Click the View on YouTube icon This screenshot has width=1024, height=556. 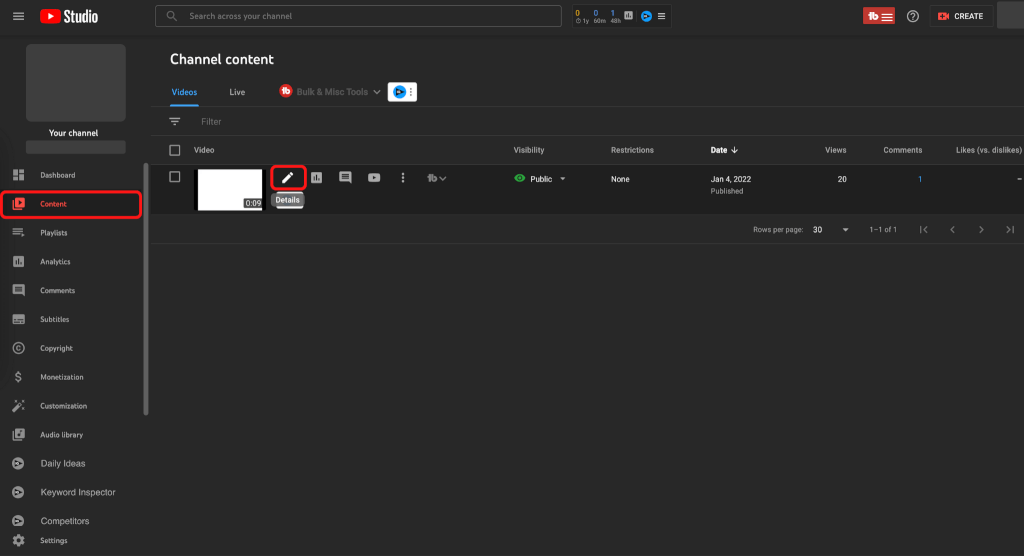tap(374, 178)
